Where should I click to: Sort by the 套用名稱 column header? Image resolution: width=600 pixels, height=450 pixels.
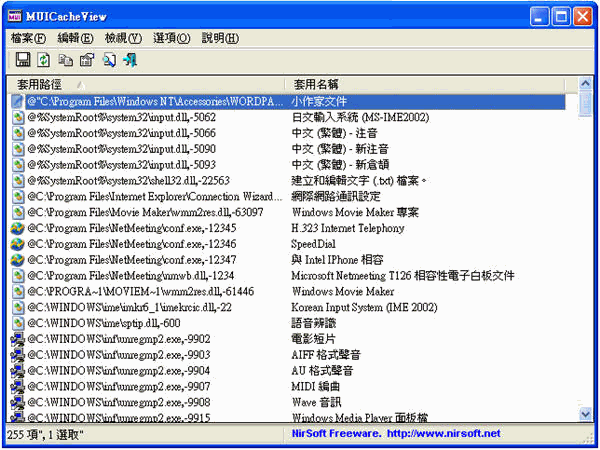420,84
